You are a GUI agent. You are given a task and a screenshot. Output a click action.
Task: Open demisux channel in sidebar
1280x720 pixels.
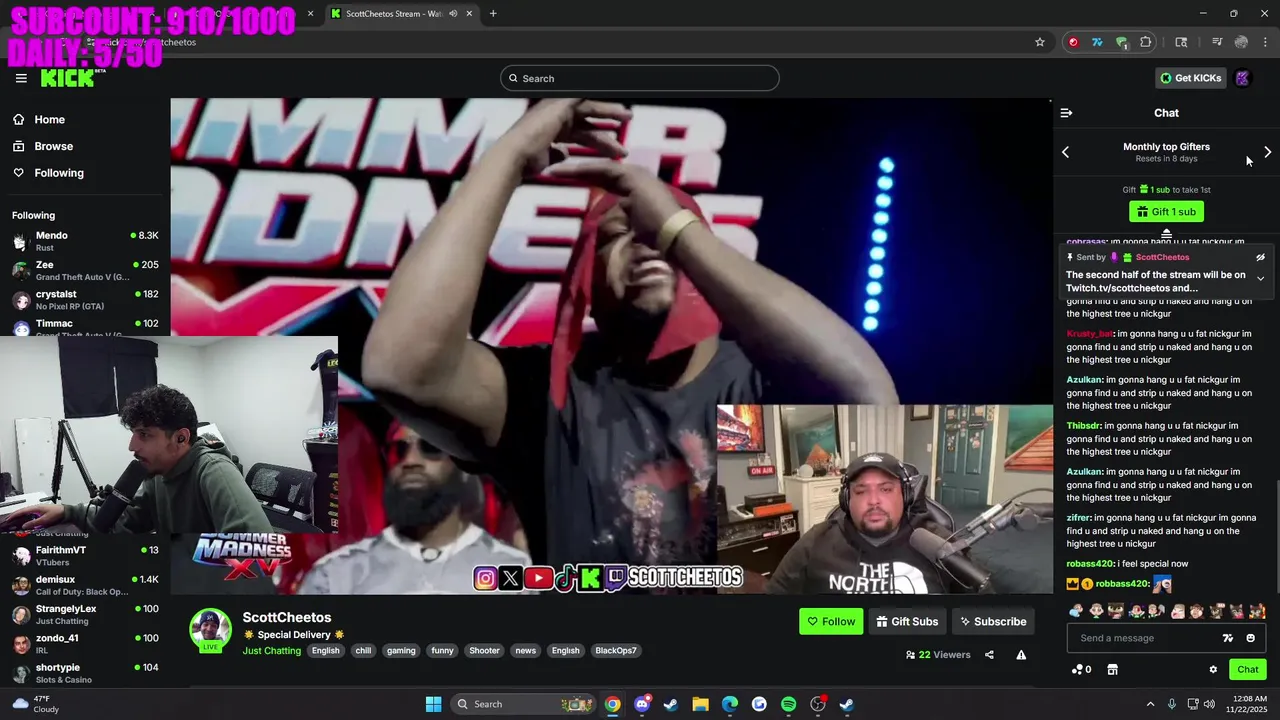(85, 585)
